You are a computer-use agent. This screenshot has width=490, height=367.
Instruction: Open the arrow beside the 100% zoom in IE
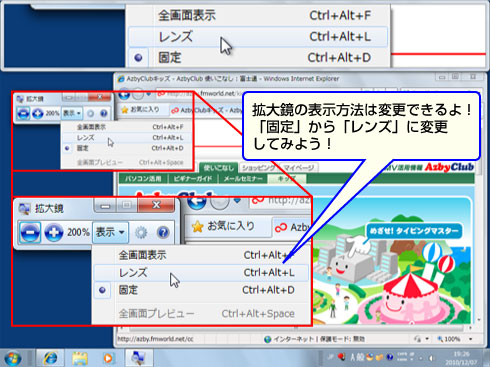pyautogui.click(x=471, y=339)
